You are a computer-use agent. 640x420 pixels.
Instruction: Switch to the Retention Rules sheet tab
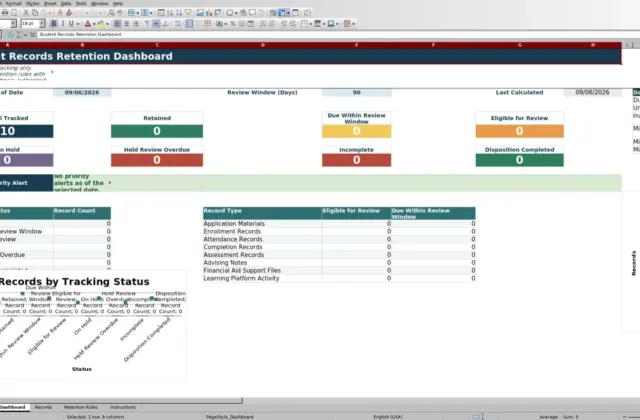81,407
